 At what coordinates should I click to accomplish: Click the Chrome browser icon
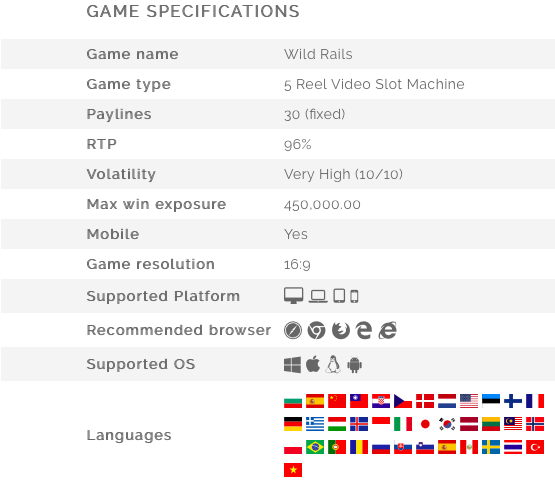coord(316,330)
